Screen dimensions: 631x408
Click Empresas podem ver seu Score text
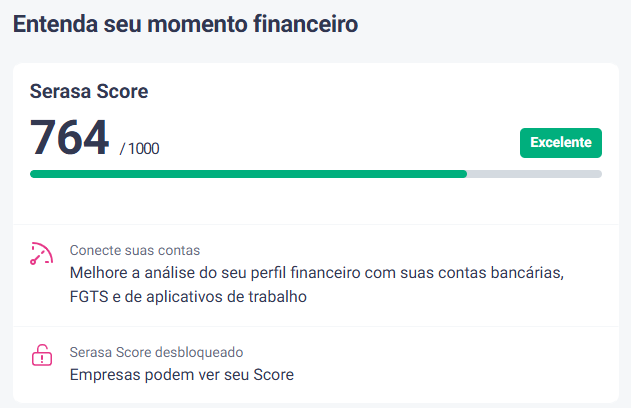pos(182,375)
